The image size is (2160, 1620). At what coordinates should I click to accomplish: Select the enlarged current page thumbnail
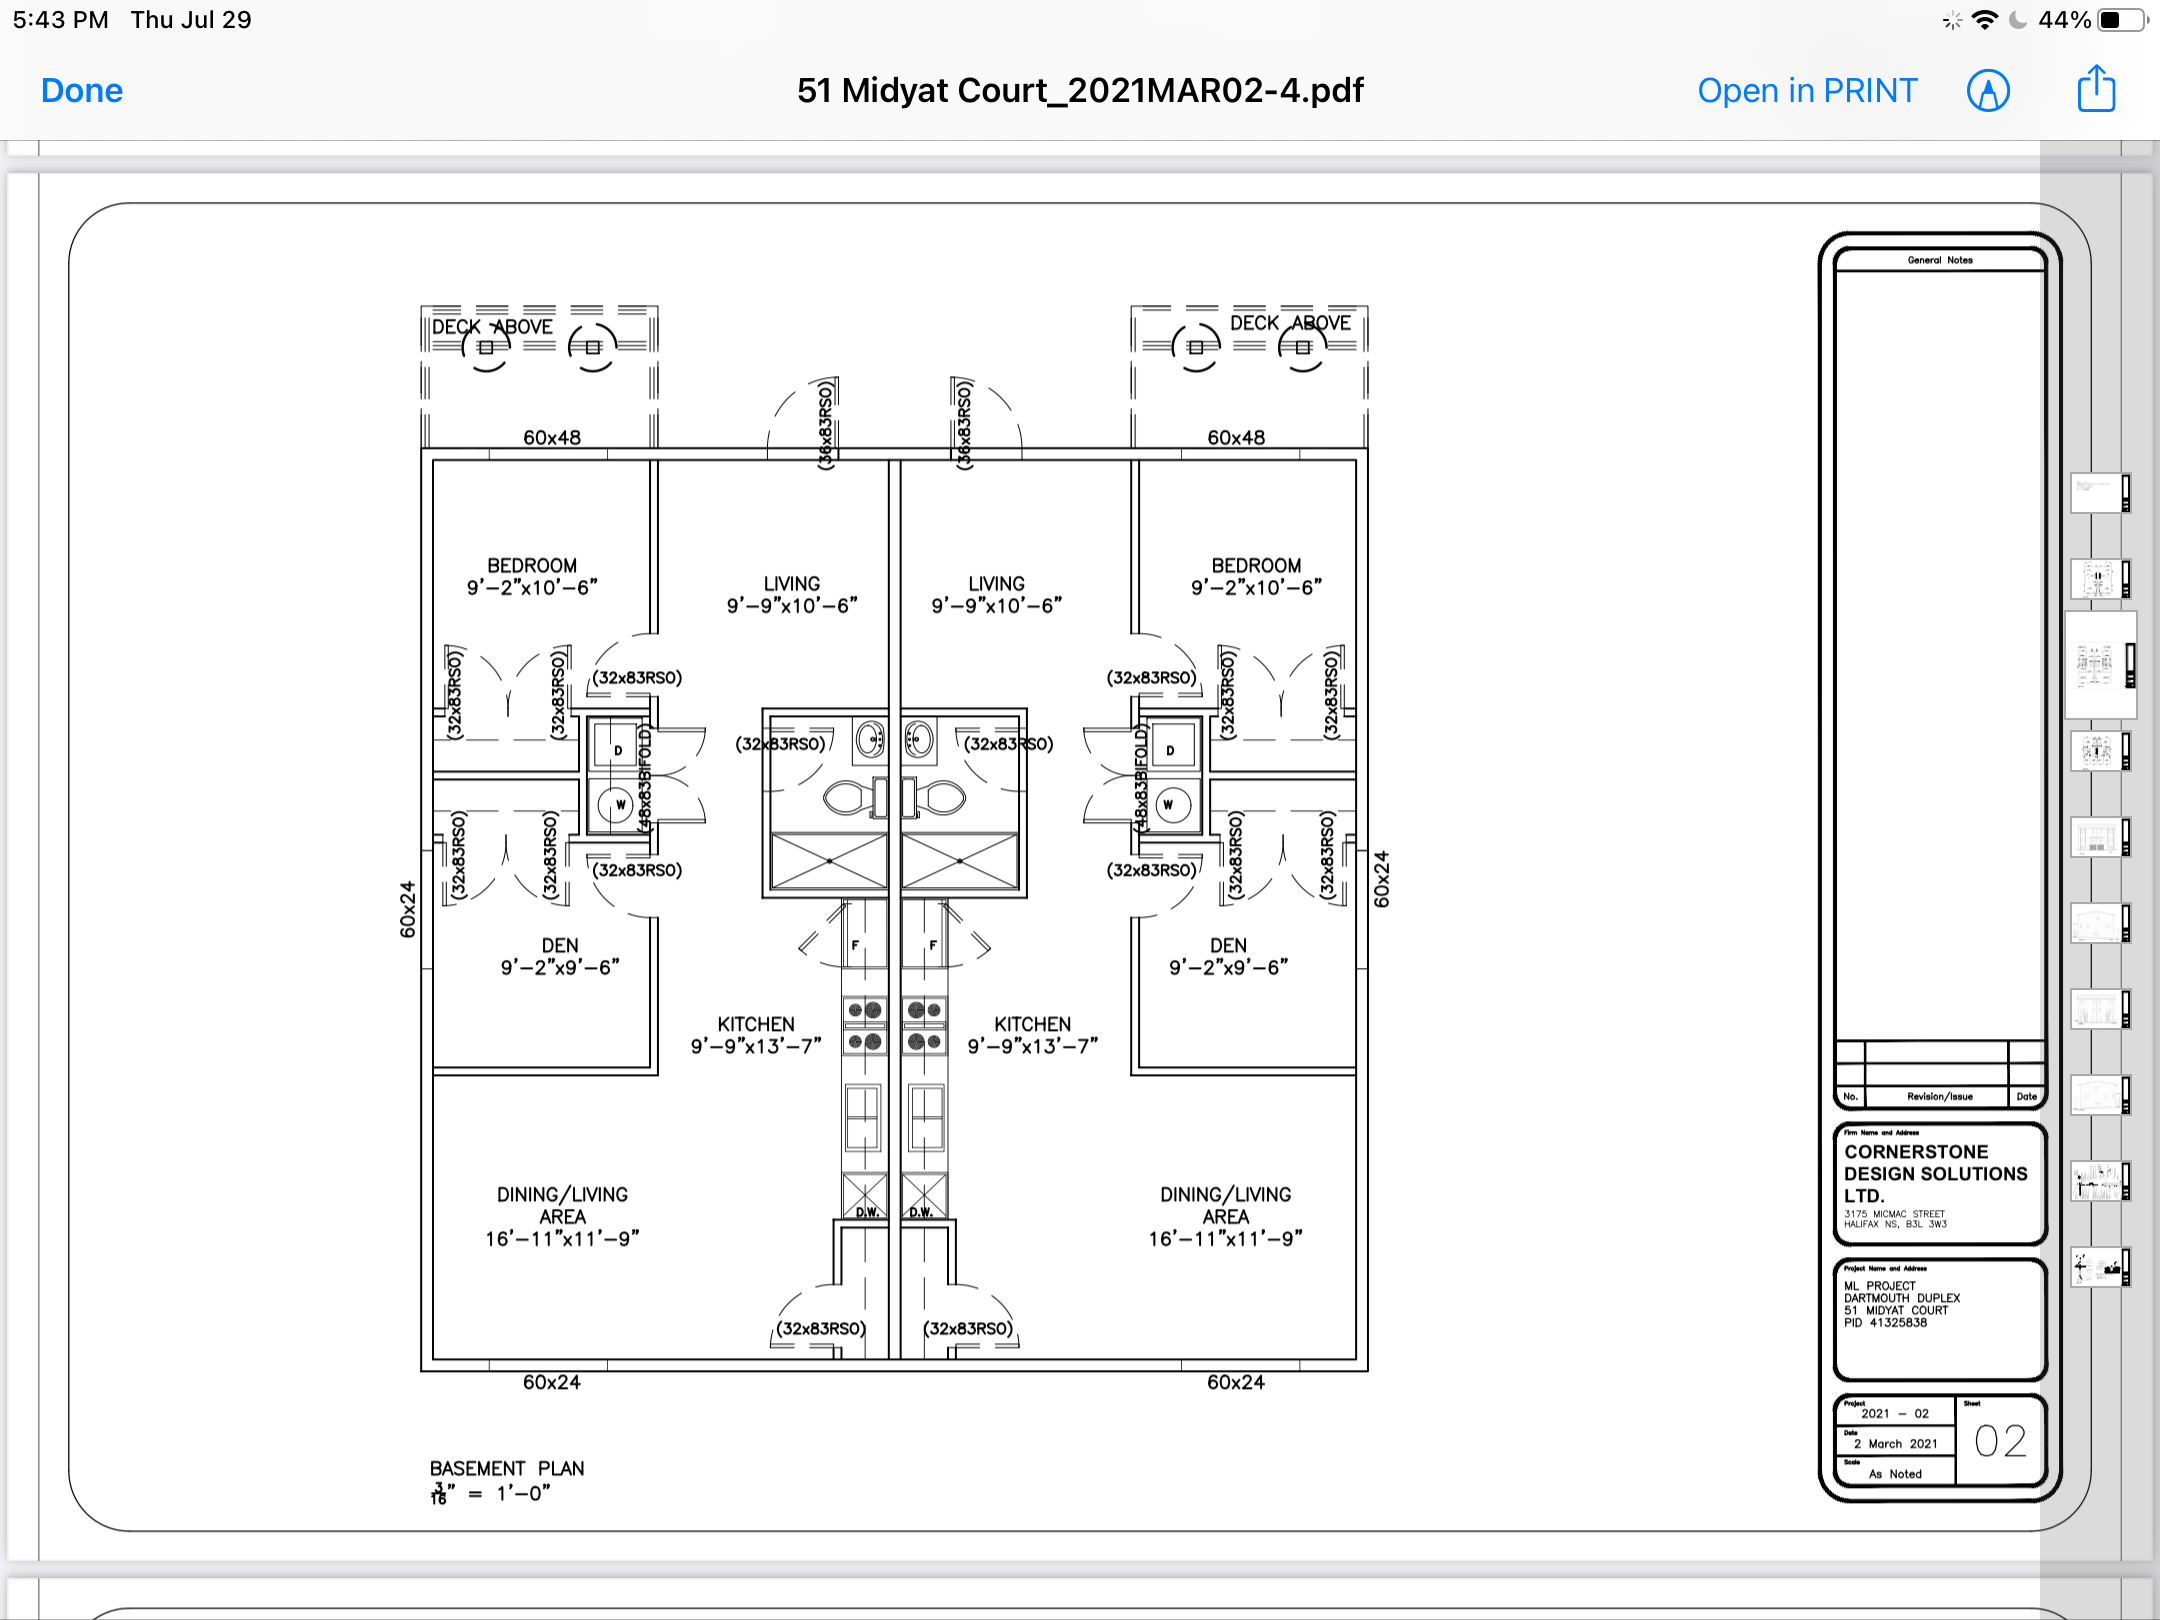pyautogui.click(x=2100, y=665)
